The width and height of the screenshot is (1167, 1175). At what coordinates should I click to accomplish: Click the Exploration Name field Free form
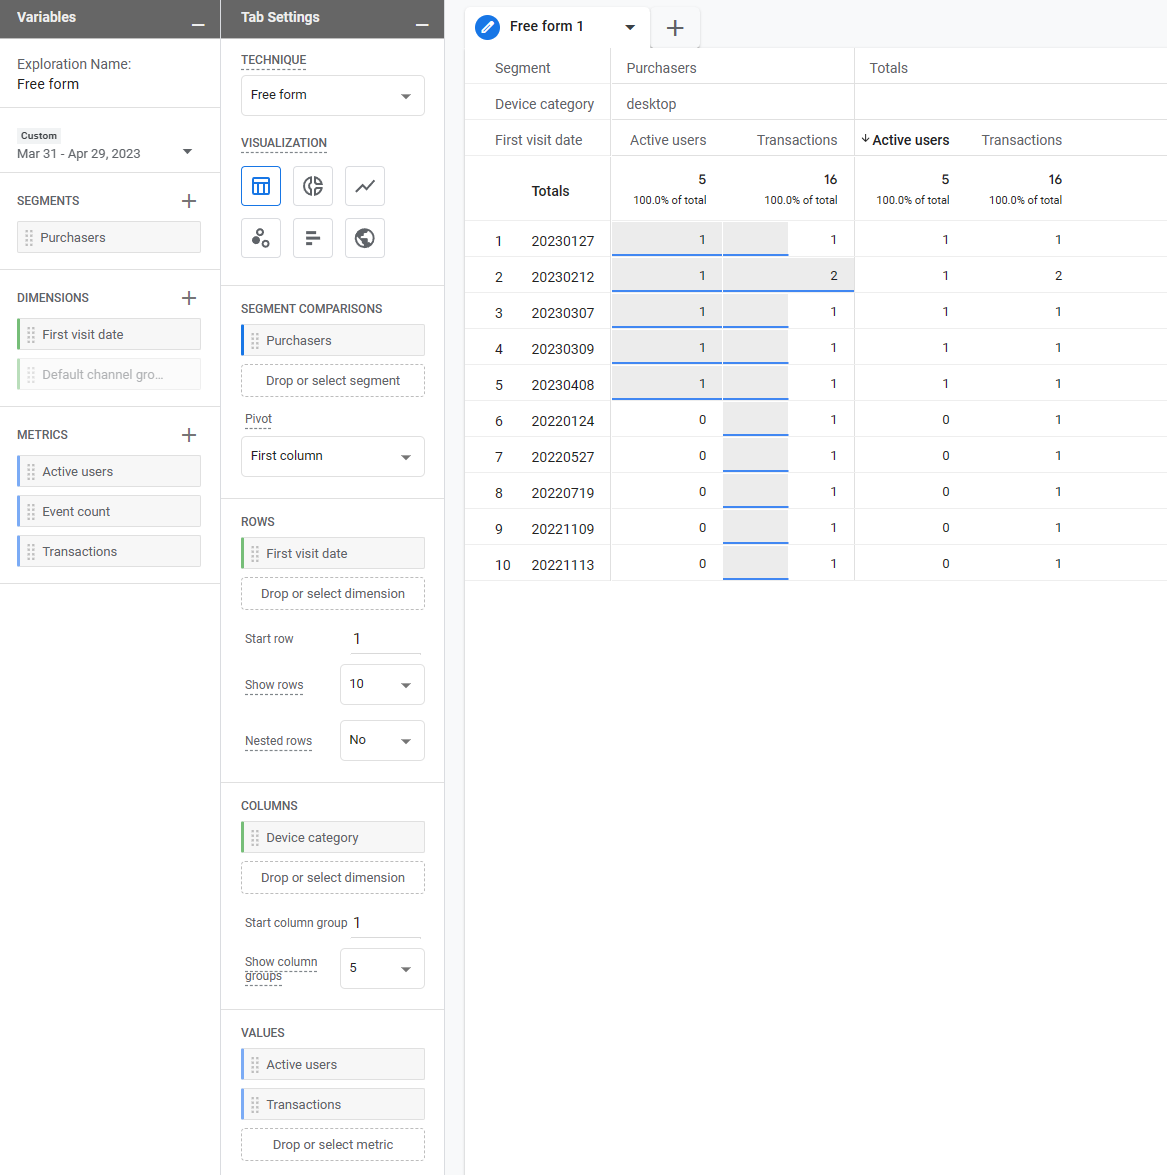coord(48,84)
